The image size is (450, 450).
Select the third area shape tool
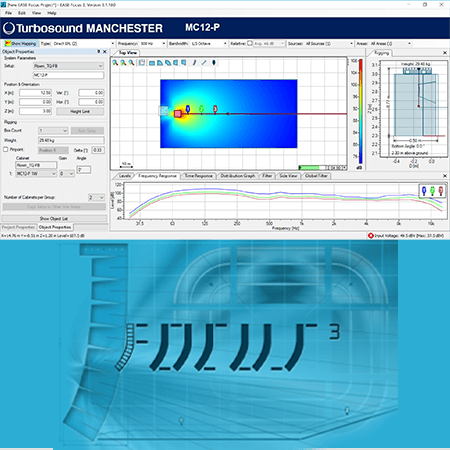(168, 63)
